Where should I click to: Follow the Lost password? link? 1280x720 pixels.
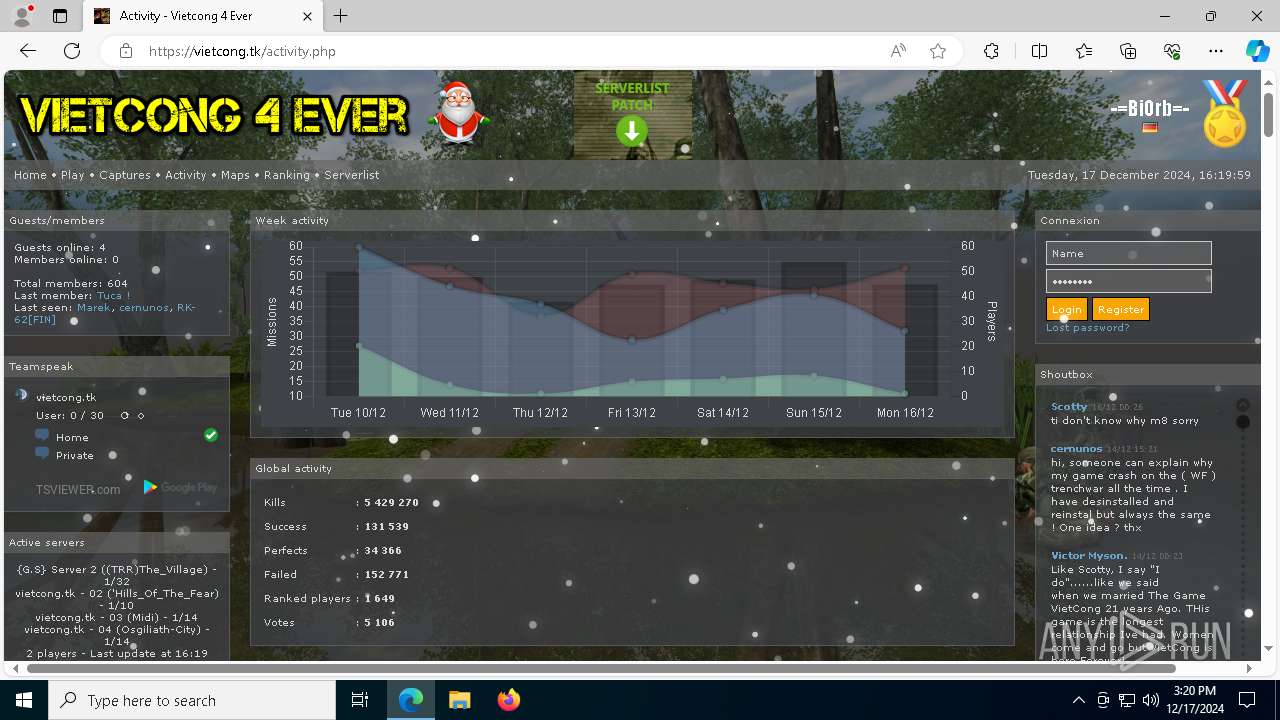coord(1087,328)
